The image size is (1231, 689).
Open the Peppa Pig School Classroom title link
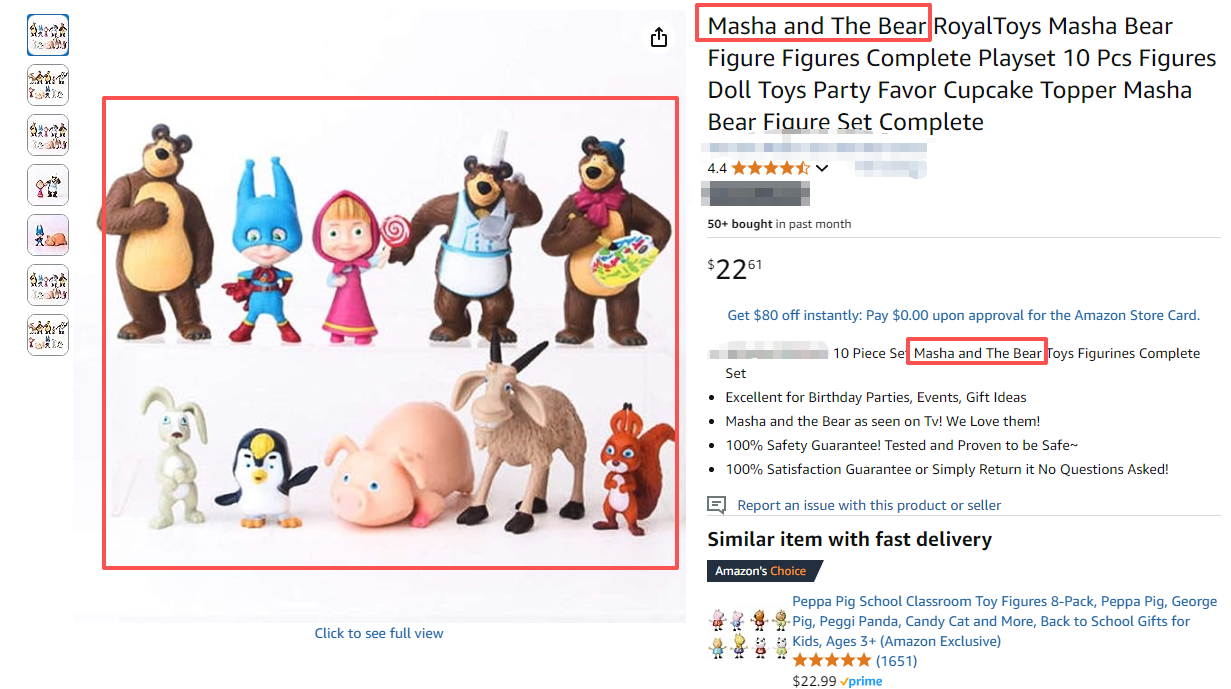(x=1004, y=620)
